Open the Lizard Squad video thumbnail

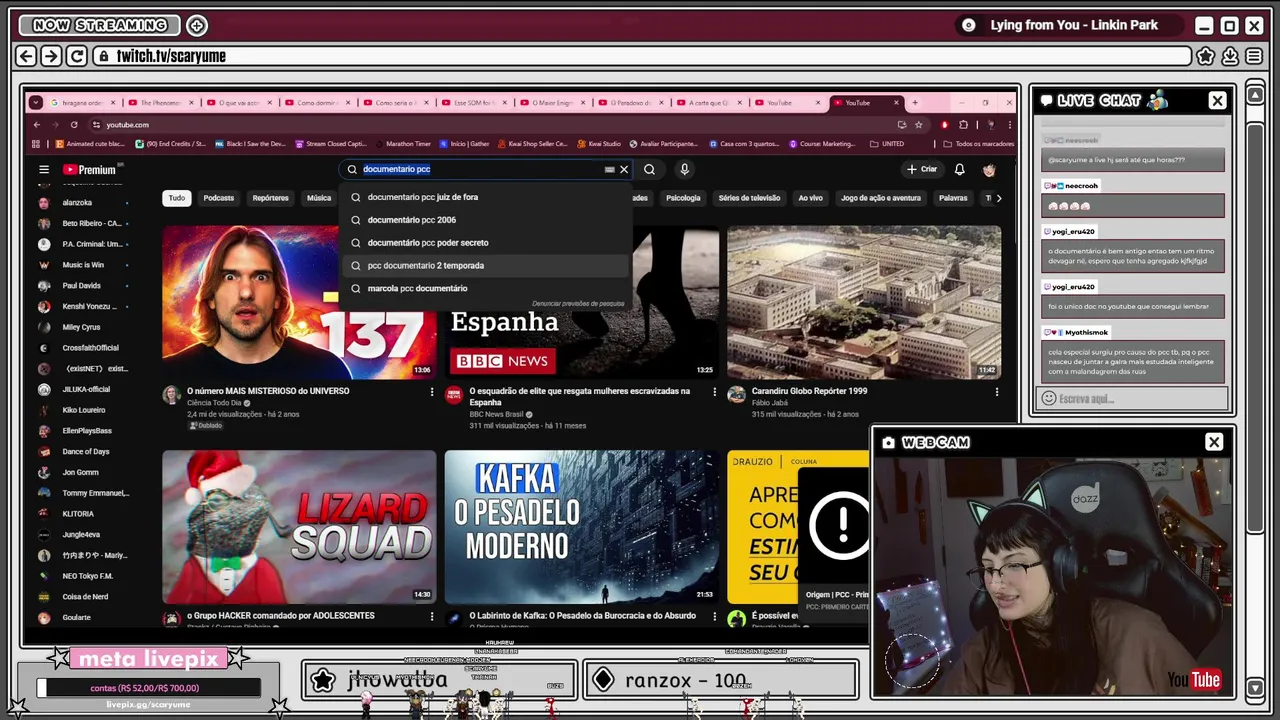pyautogui.click(x=300, y=527)
